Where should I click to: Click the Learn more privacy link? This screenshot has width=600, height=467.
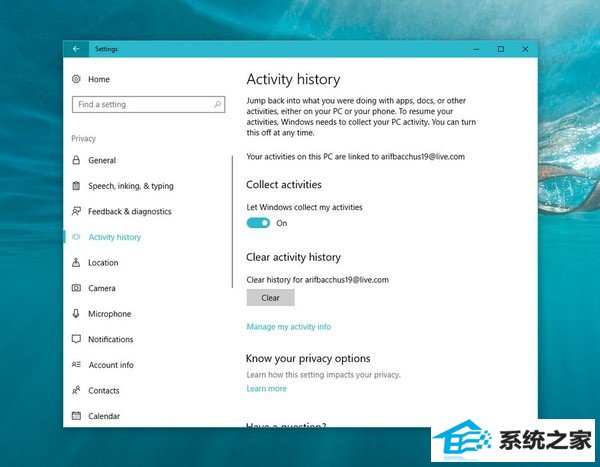[x=266, y=389]
